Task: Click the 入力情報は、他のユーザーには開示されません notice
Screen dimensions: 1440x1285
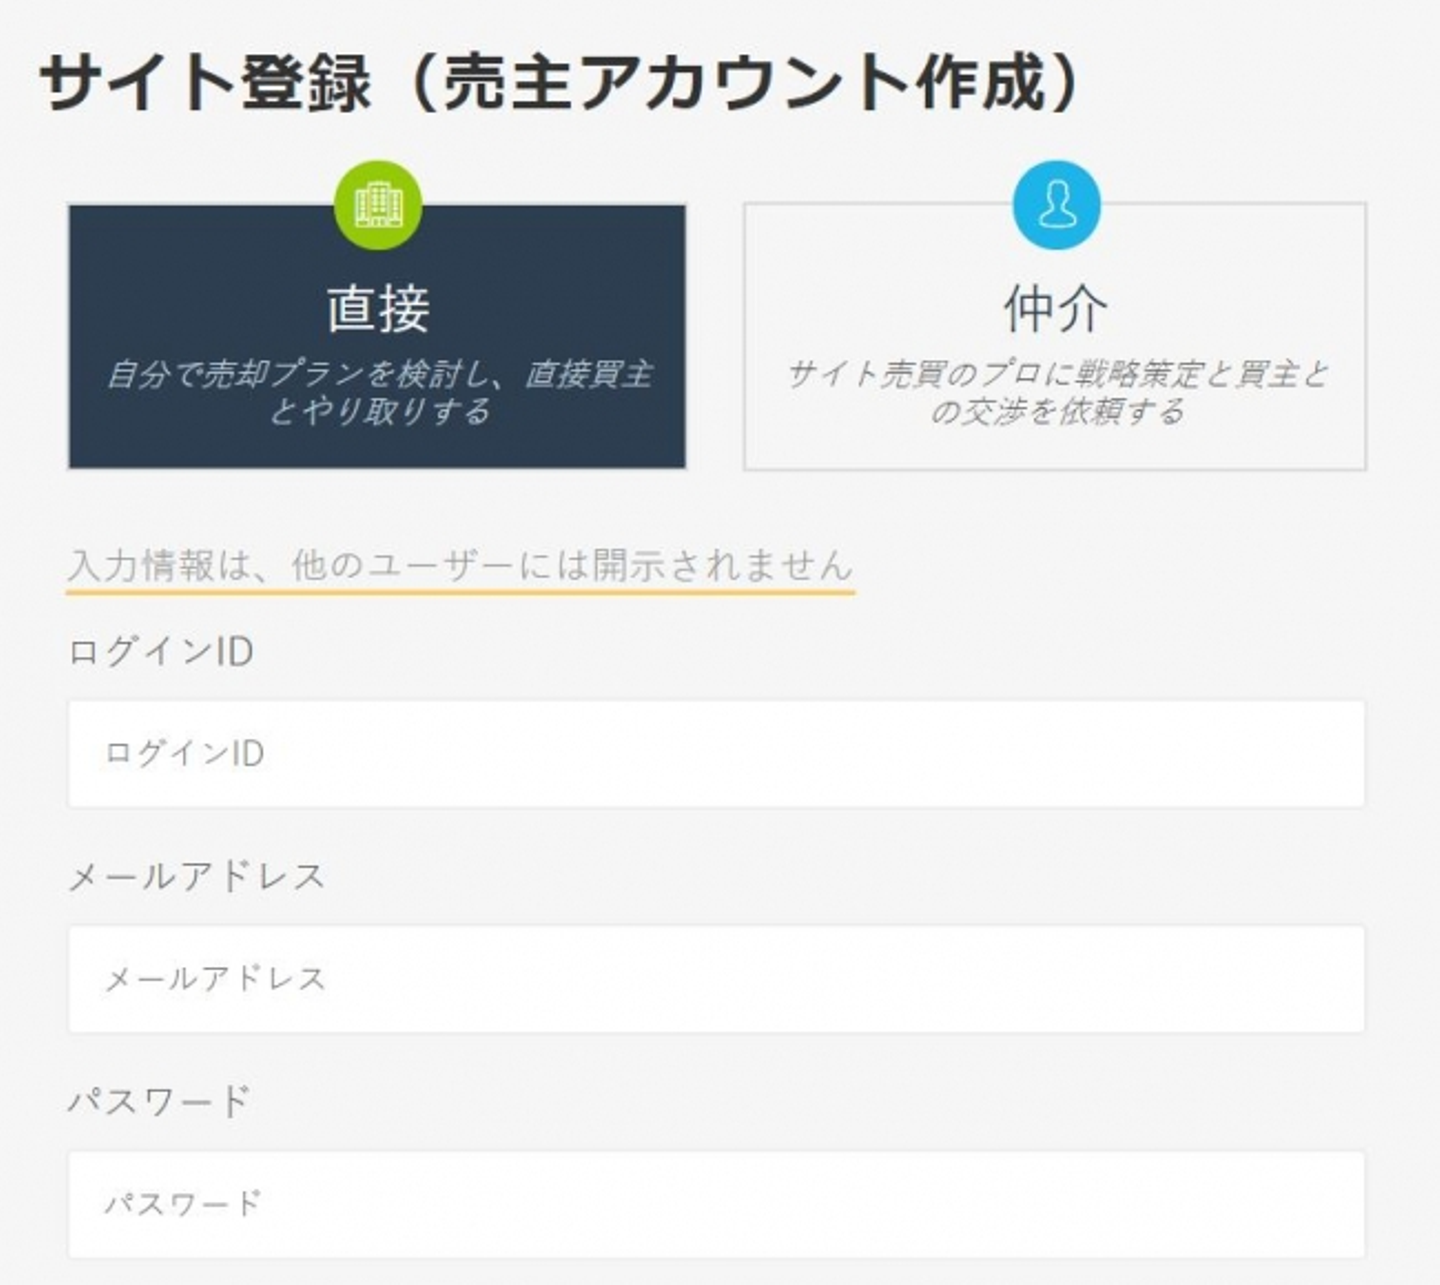Action: pos(460,565)
